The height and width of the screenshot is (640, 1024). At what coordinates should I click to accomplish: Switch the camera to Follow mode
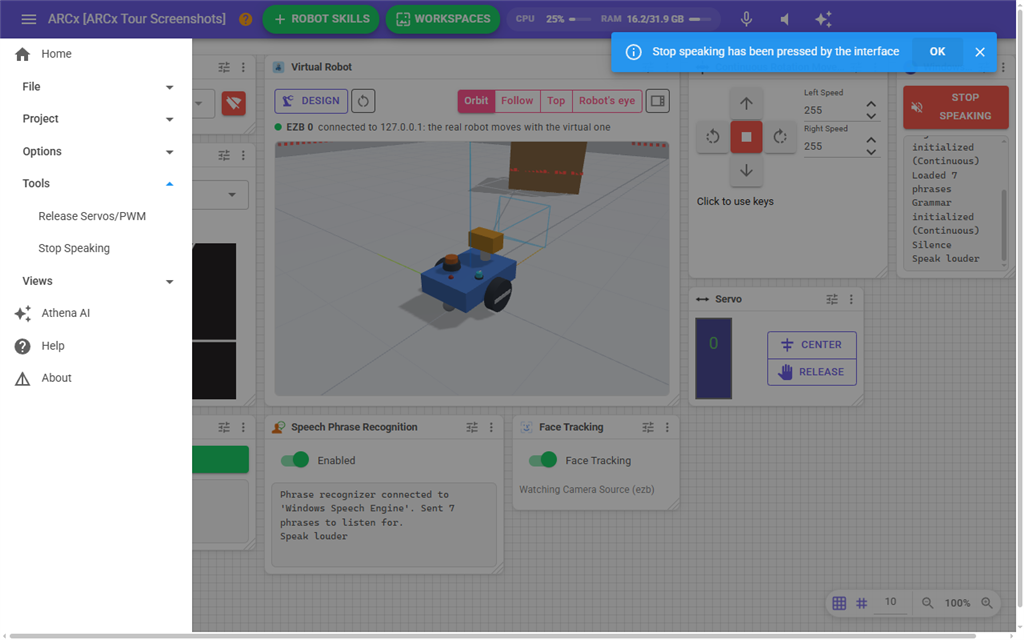517,101
